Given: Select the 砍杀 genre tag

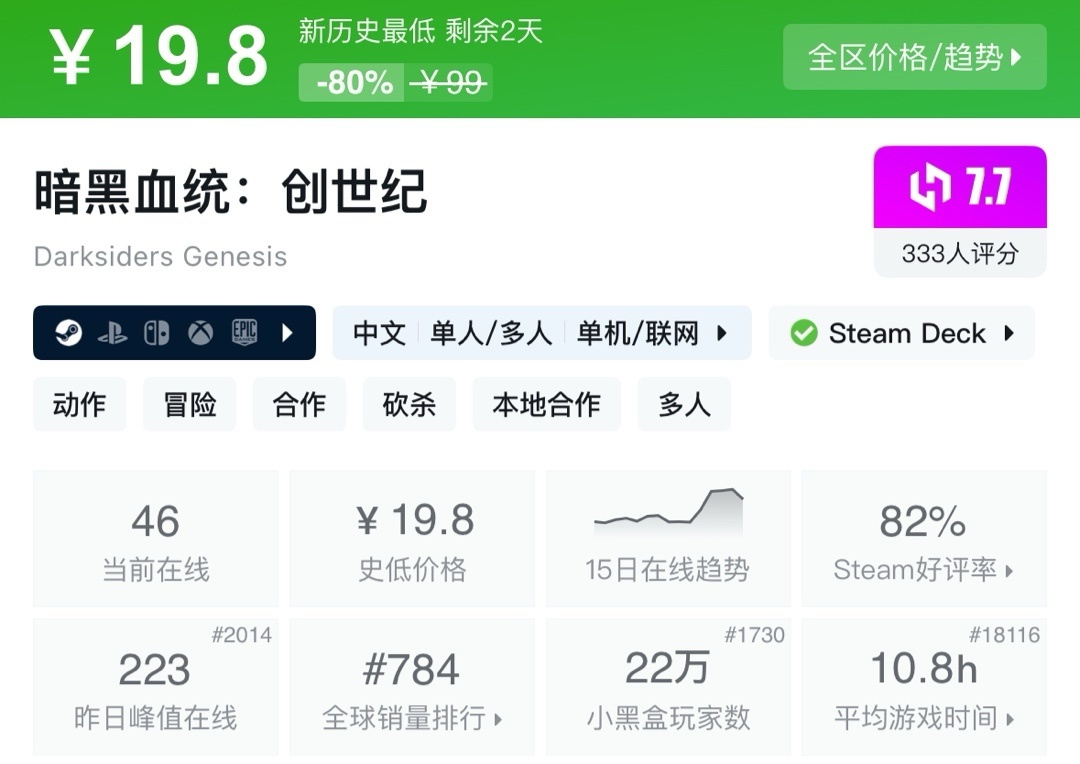Looking at the screenshot, I should pos(409,404).
